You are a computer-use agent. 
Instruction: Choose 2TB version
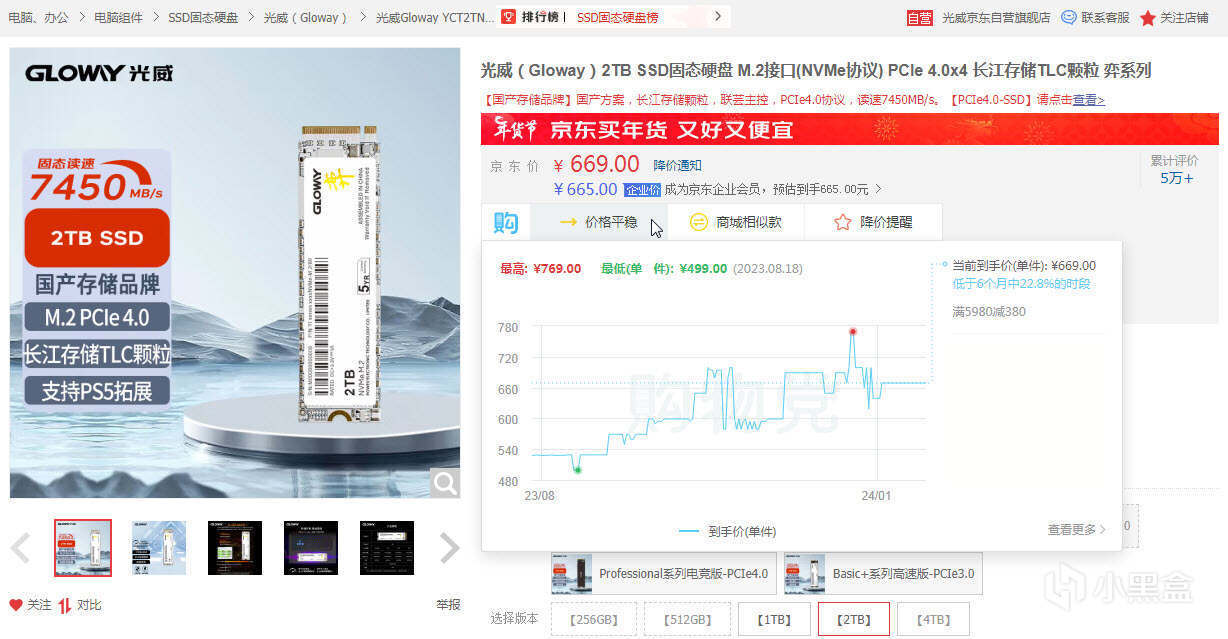pos(853,620)
